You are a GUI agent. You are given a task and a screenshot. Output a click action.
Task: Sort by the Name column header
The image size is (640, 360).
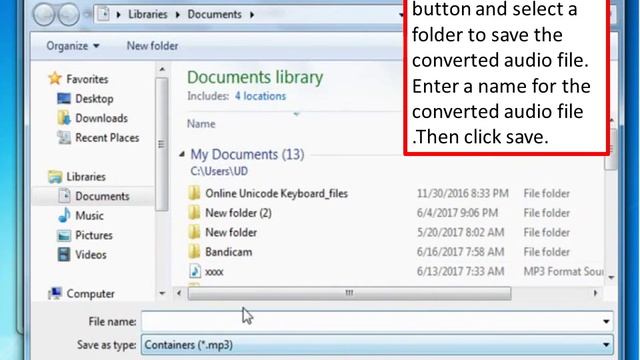201,124
